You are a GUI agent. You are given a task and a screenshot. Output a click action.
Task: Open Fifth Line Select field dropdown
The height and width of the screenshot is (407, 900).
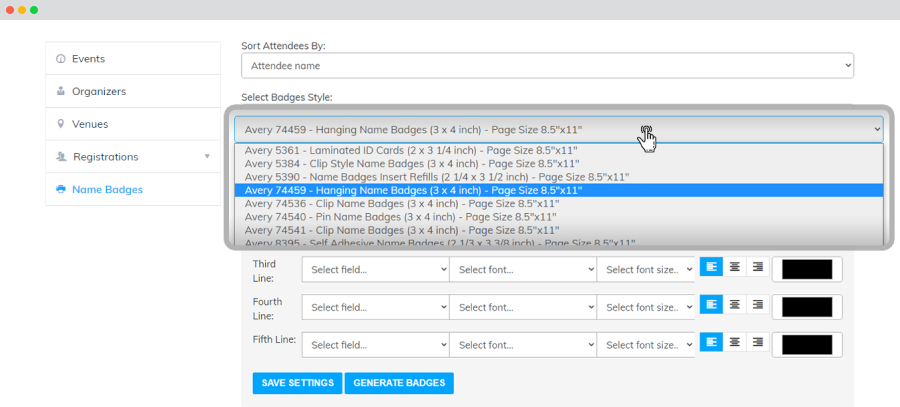[375, 345]
